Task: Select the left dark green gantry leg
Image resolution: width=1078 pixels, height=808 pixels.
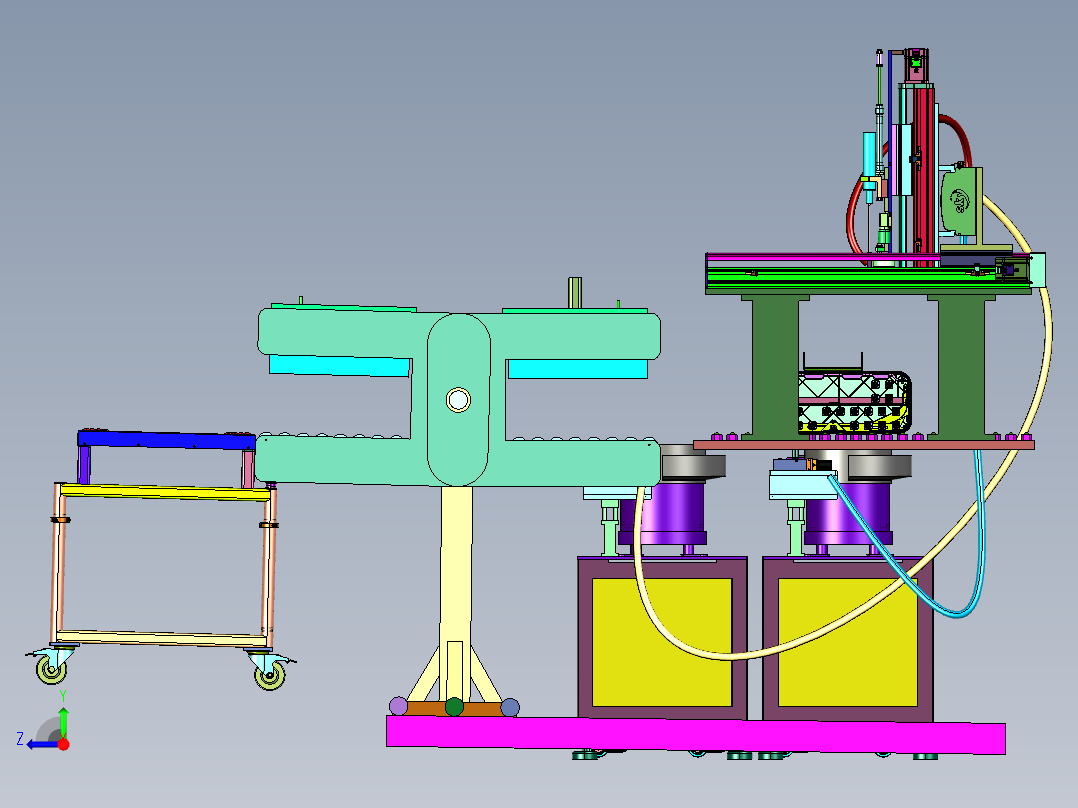Action: tap(776, 367)
